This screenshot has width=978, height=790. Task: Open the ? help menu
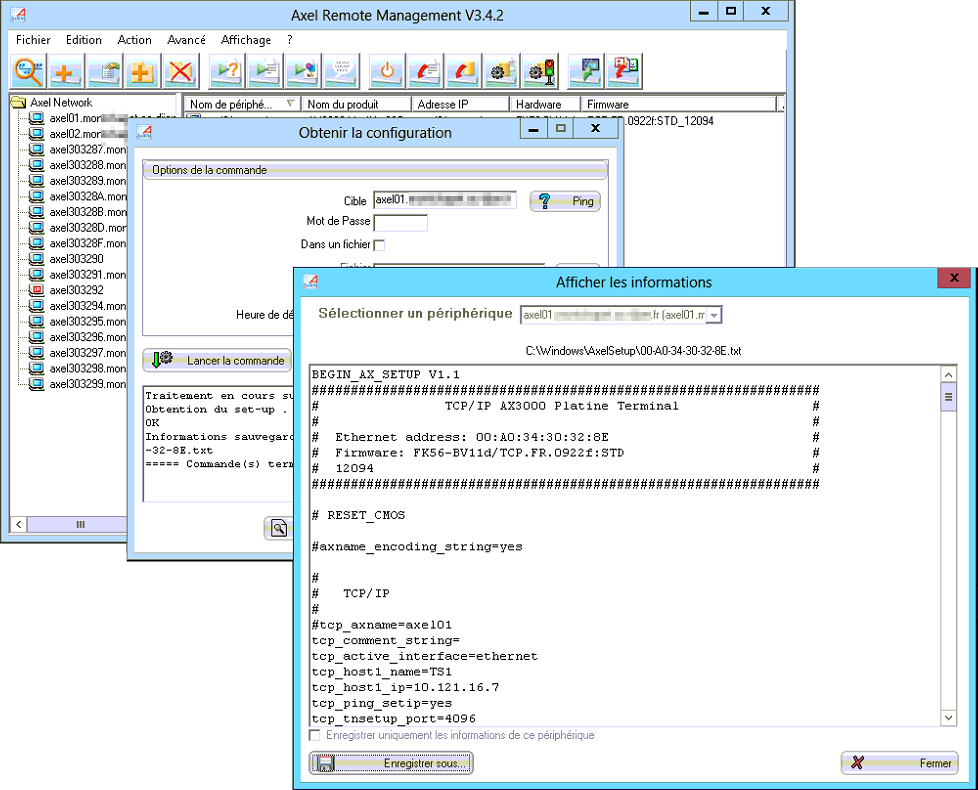point(289,40)
